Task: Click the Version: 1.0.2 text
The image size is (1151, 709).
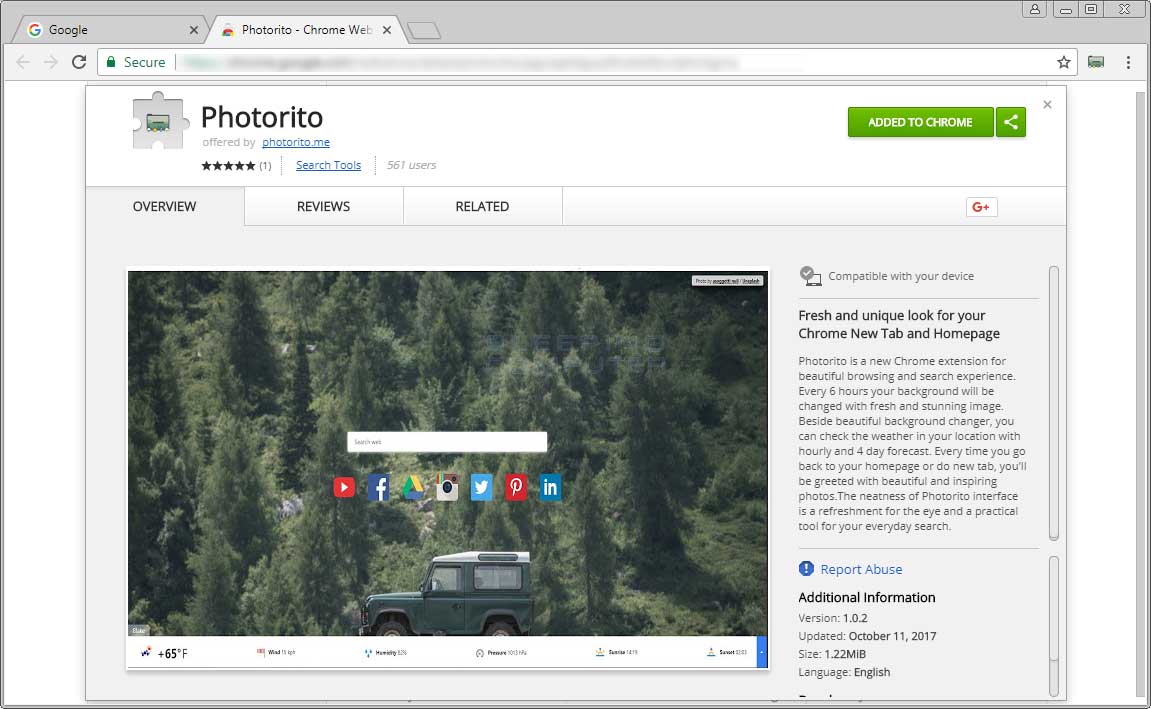Action: [x=832, y=618]
